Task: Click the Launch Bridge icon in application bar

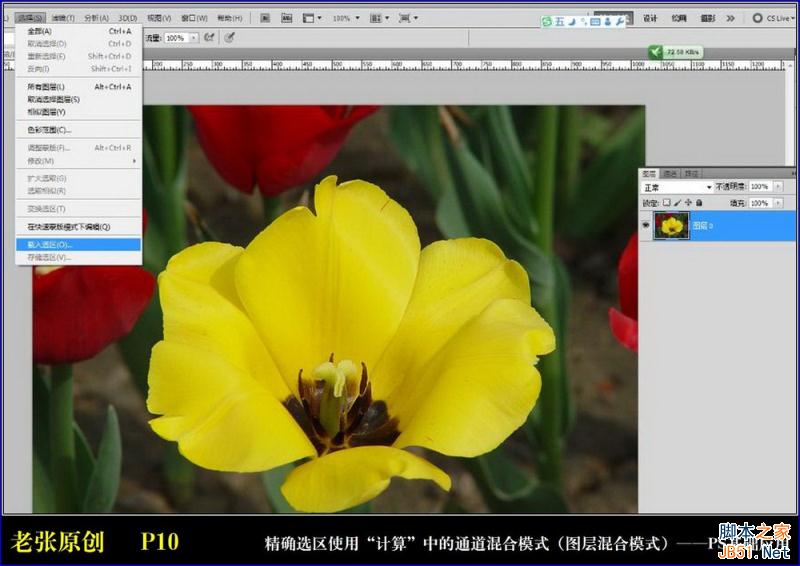Action: click(265, 18)
